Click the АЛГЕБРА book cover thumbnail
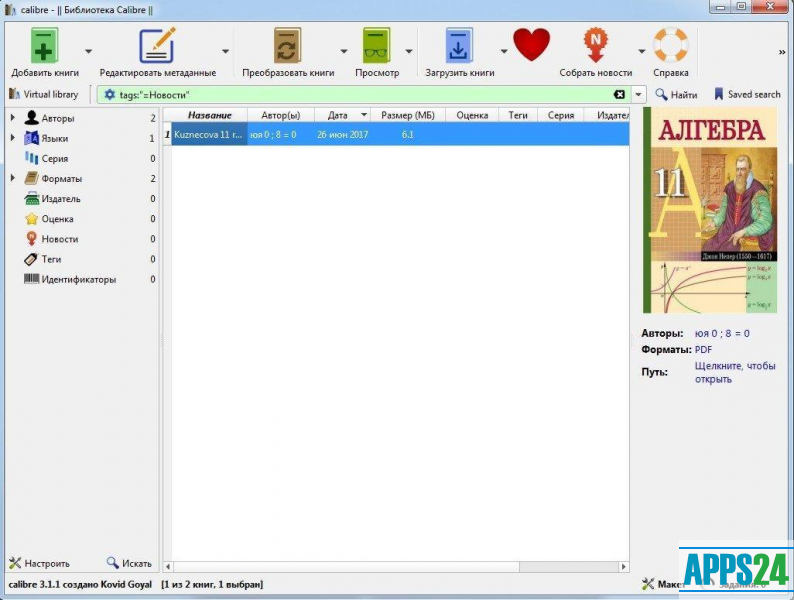 coord(710,210)
